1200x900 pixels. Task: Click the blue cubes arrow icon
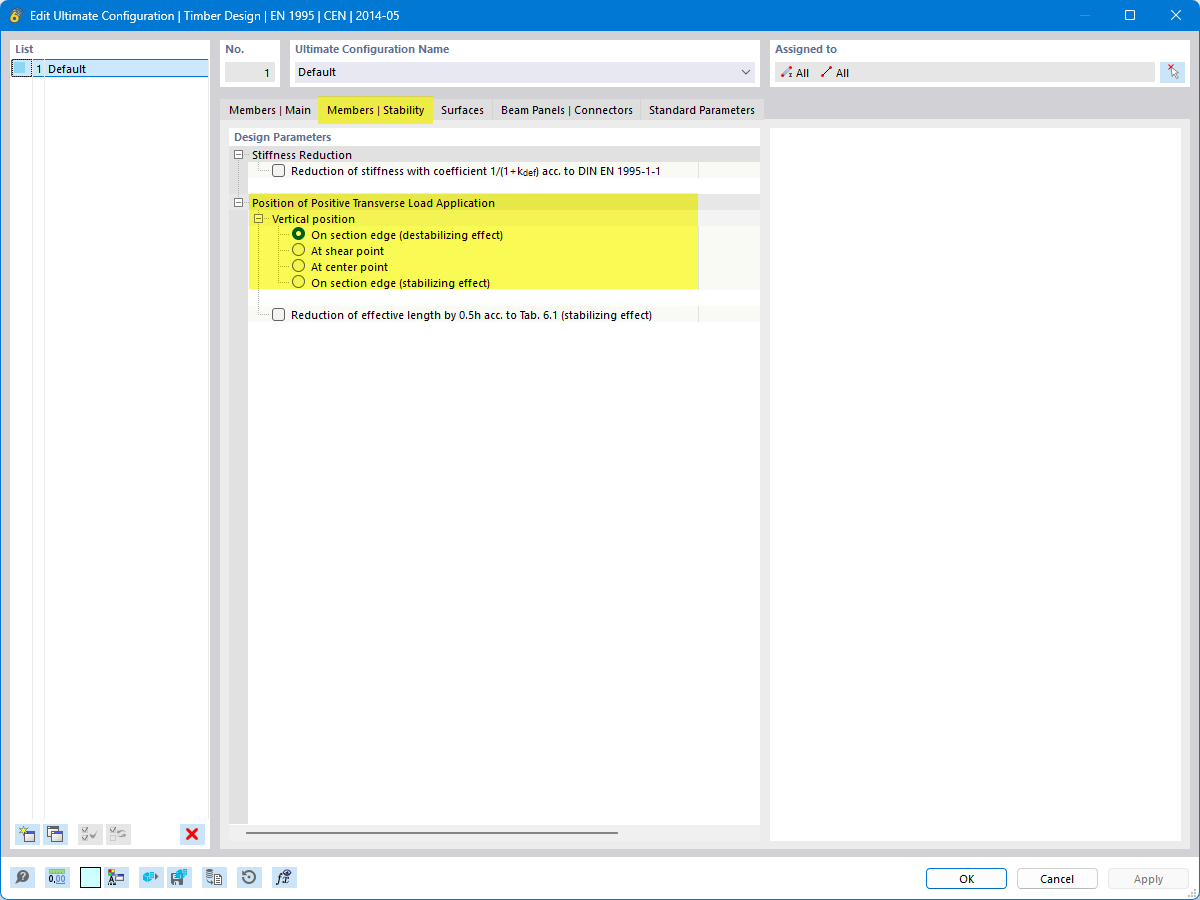tap(151, 878)
